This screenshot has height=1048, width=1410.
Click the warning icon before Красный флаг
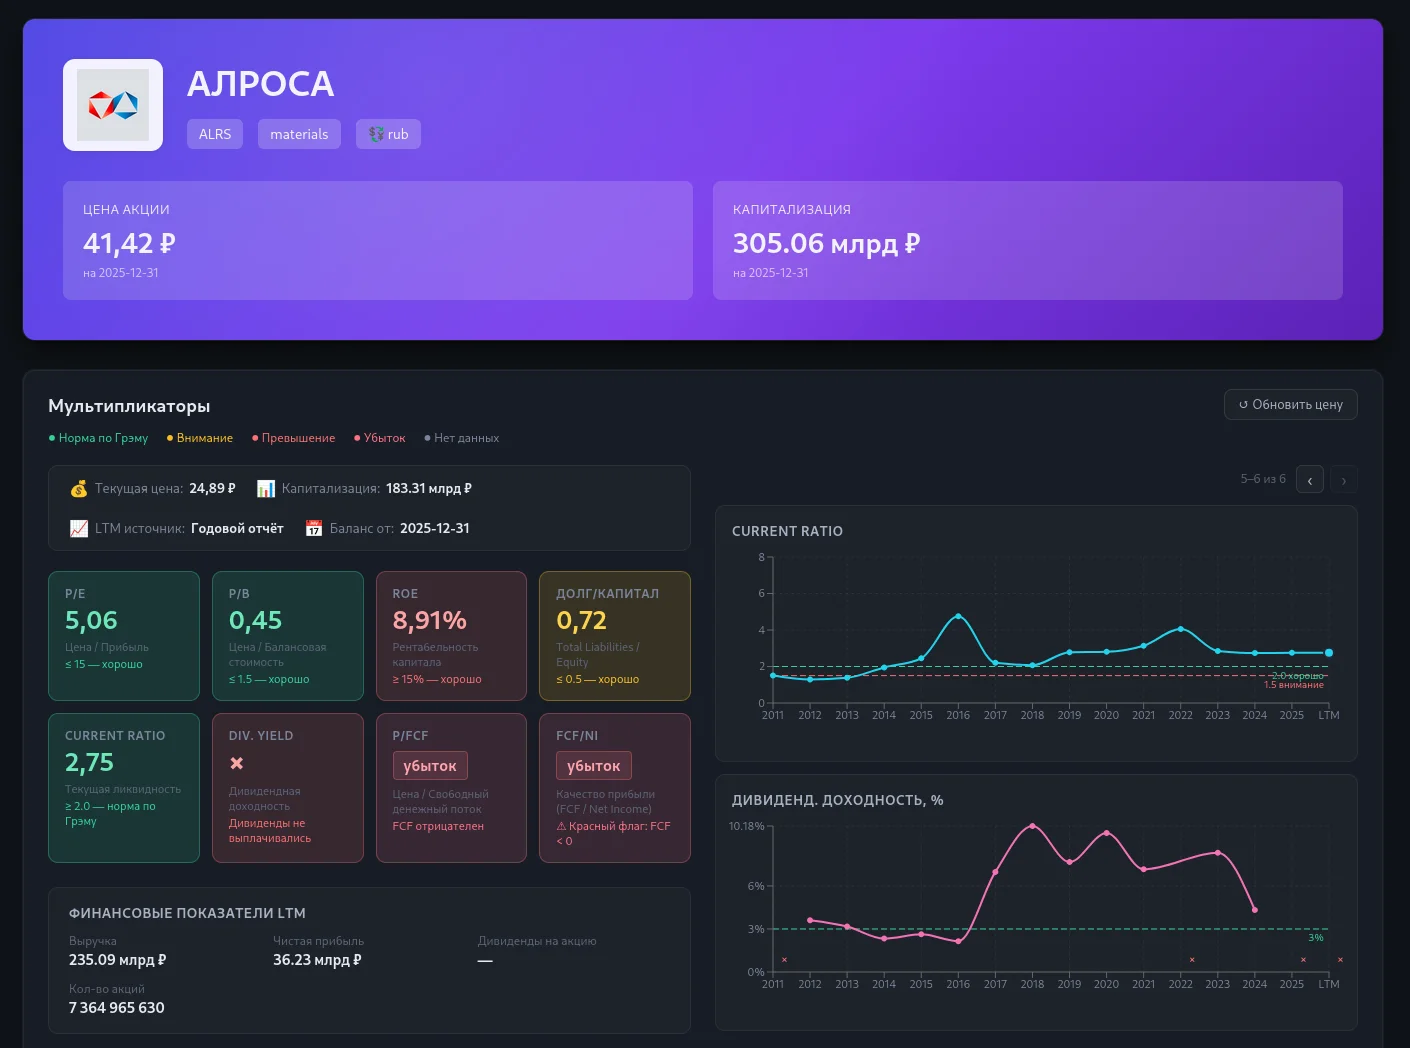(561, 826)
